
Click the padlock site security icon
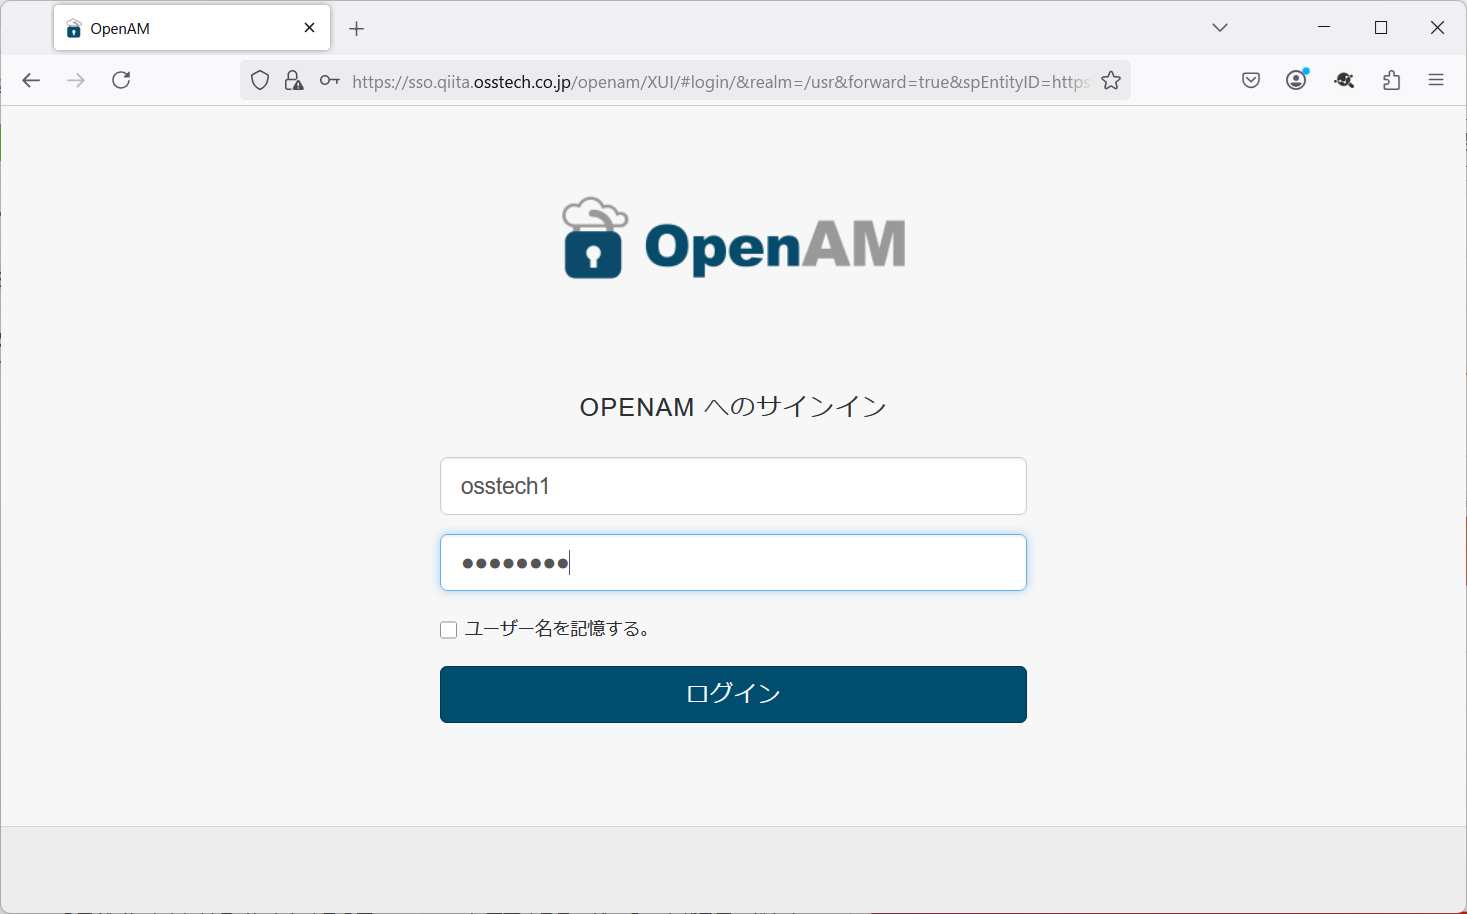(x=293, y=80)
